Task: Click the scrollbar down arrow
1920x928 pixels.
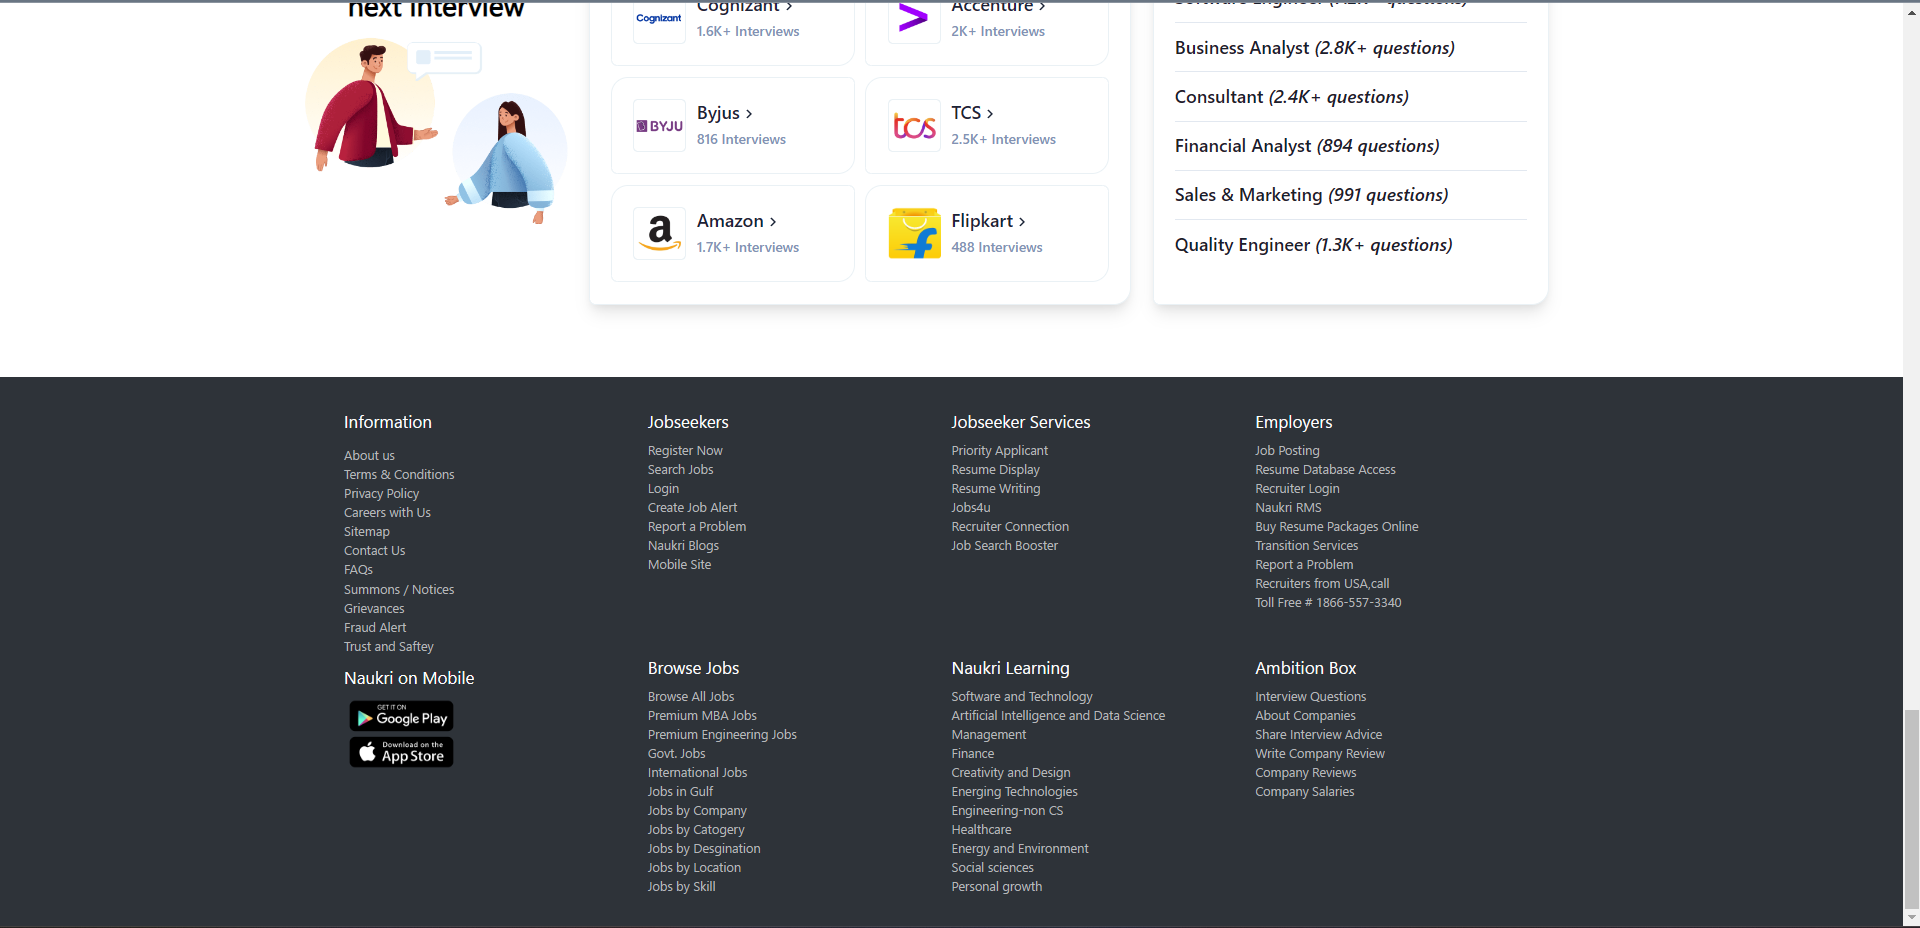Action: (x=1912, y=918)
